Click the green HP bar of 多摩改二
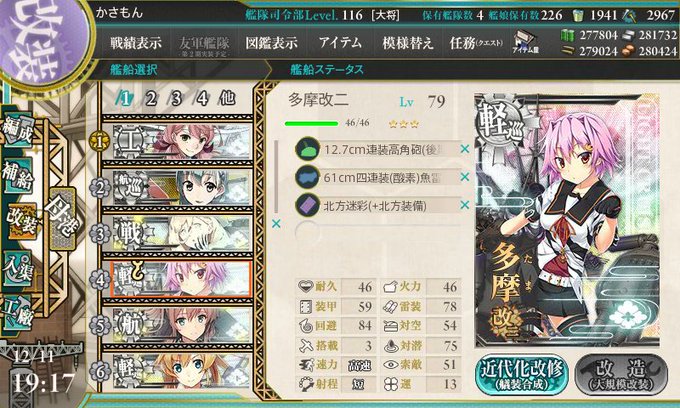The height and width of the screenshot is (408, 680). pyautogui.click(x=311, y=124)
